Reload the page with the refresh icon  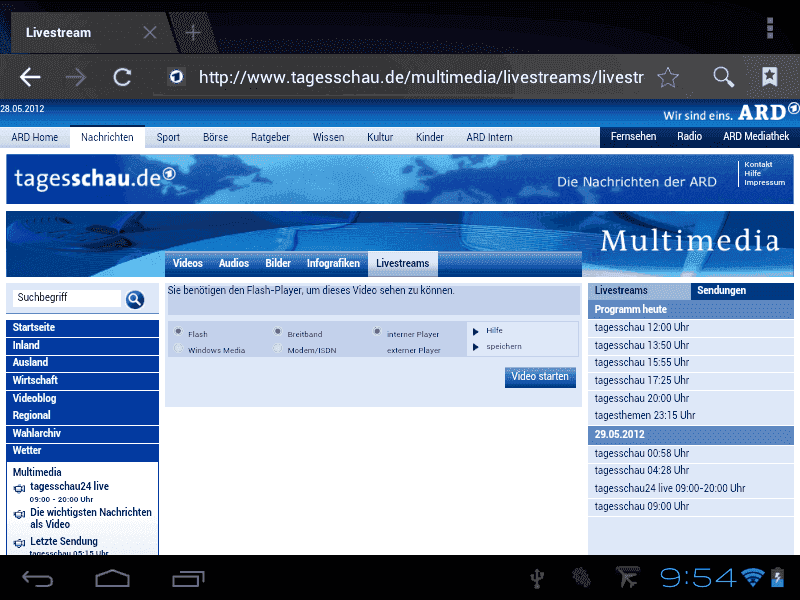[122, 78]
